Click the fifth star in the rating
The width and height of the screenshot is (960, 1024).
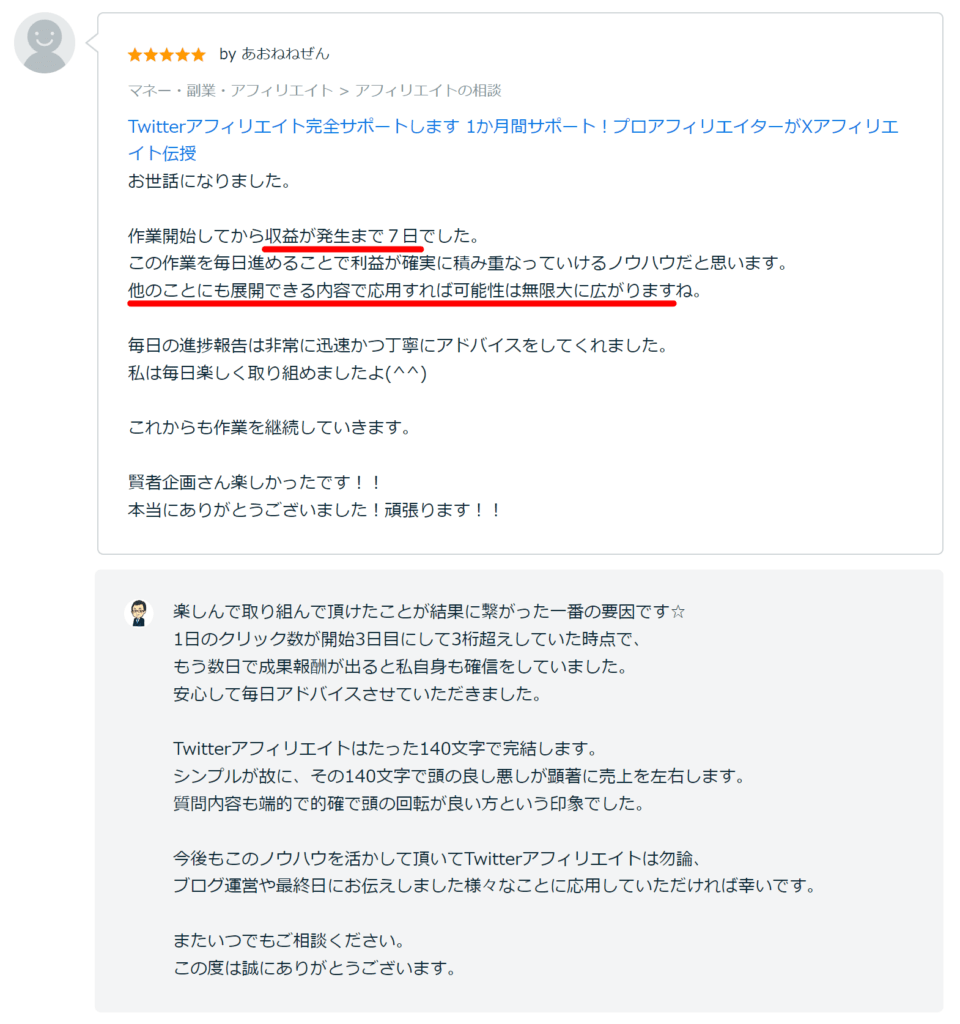pos(198,56)
